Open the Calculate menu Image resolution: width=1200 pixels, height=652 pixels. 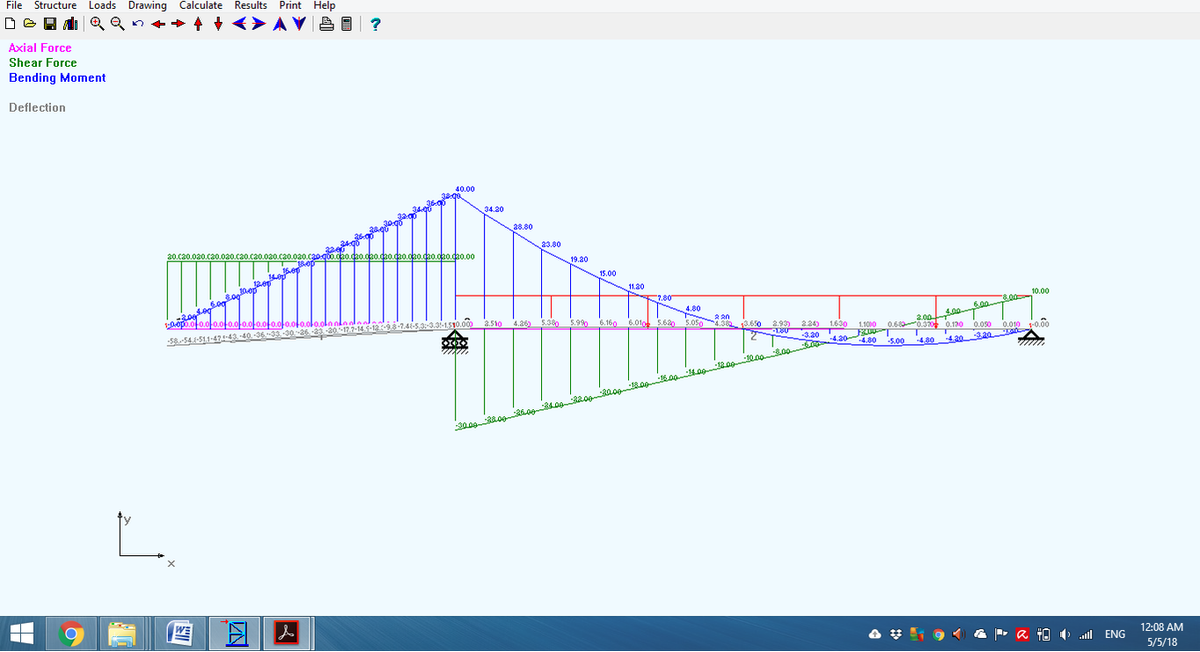[x=200, y=5]
